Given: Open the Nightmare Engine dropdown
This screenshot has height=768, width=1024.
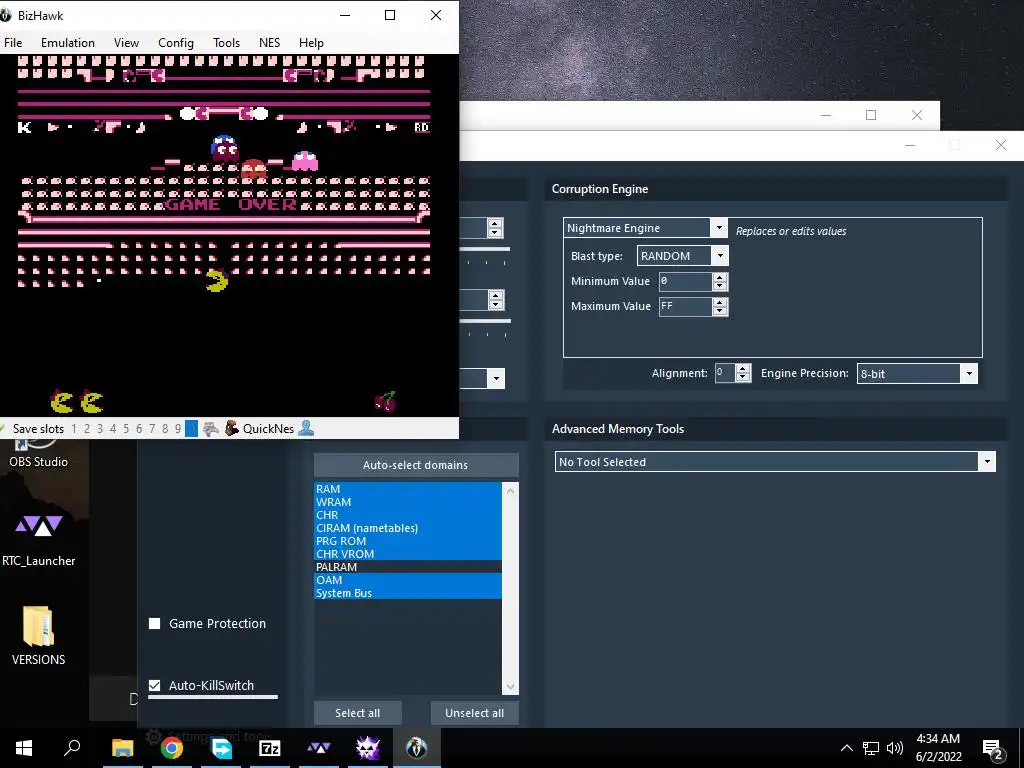Looking at the screenshot, I should tap(718, 228).
